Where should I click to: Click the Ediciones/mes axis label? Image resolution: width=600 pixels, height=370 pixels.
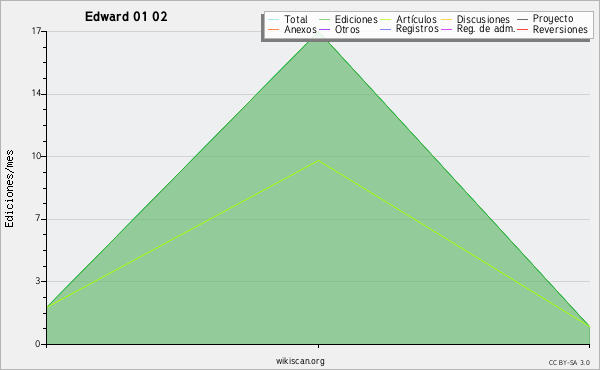point(9,189)
